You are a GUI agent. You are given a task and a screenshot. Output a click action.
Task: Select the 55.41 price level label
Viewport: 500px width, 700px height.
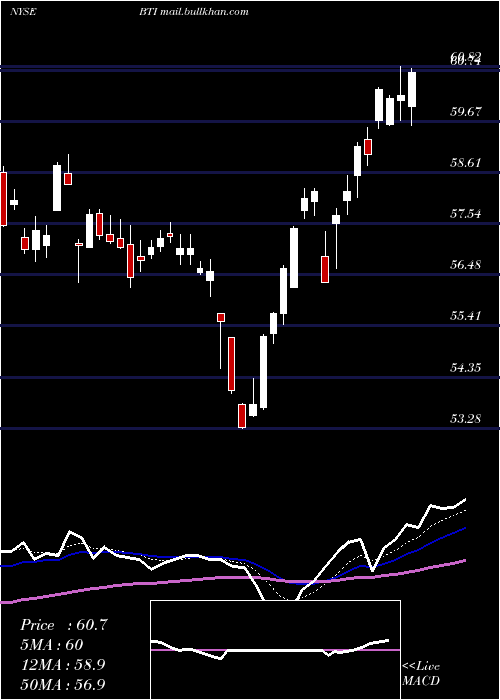[x=466, y=316]
